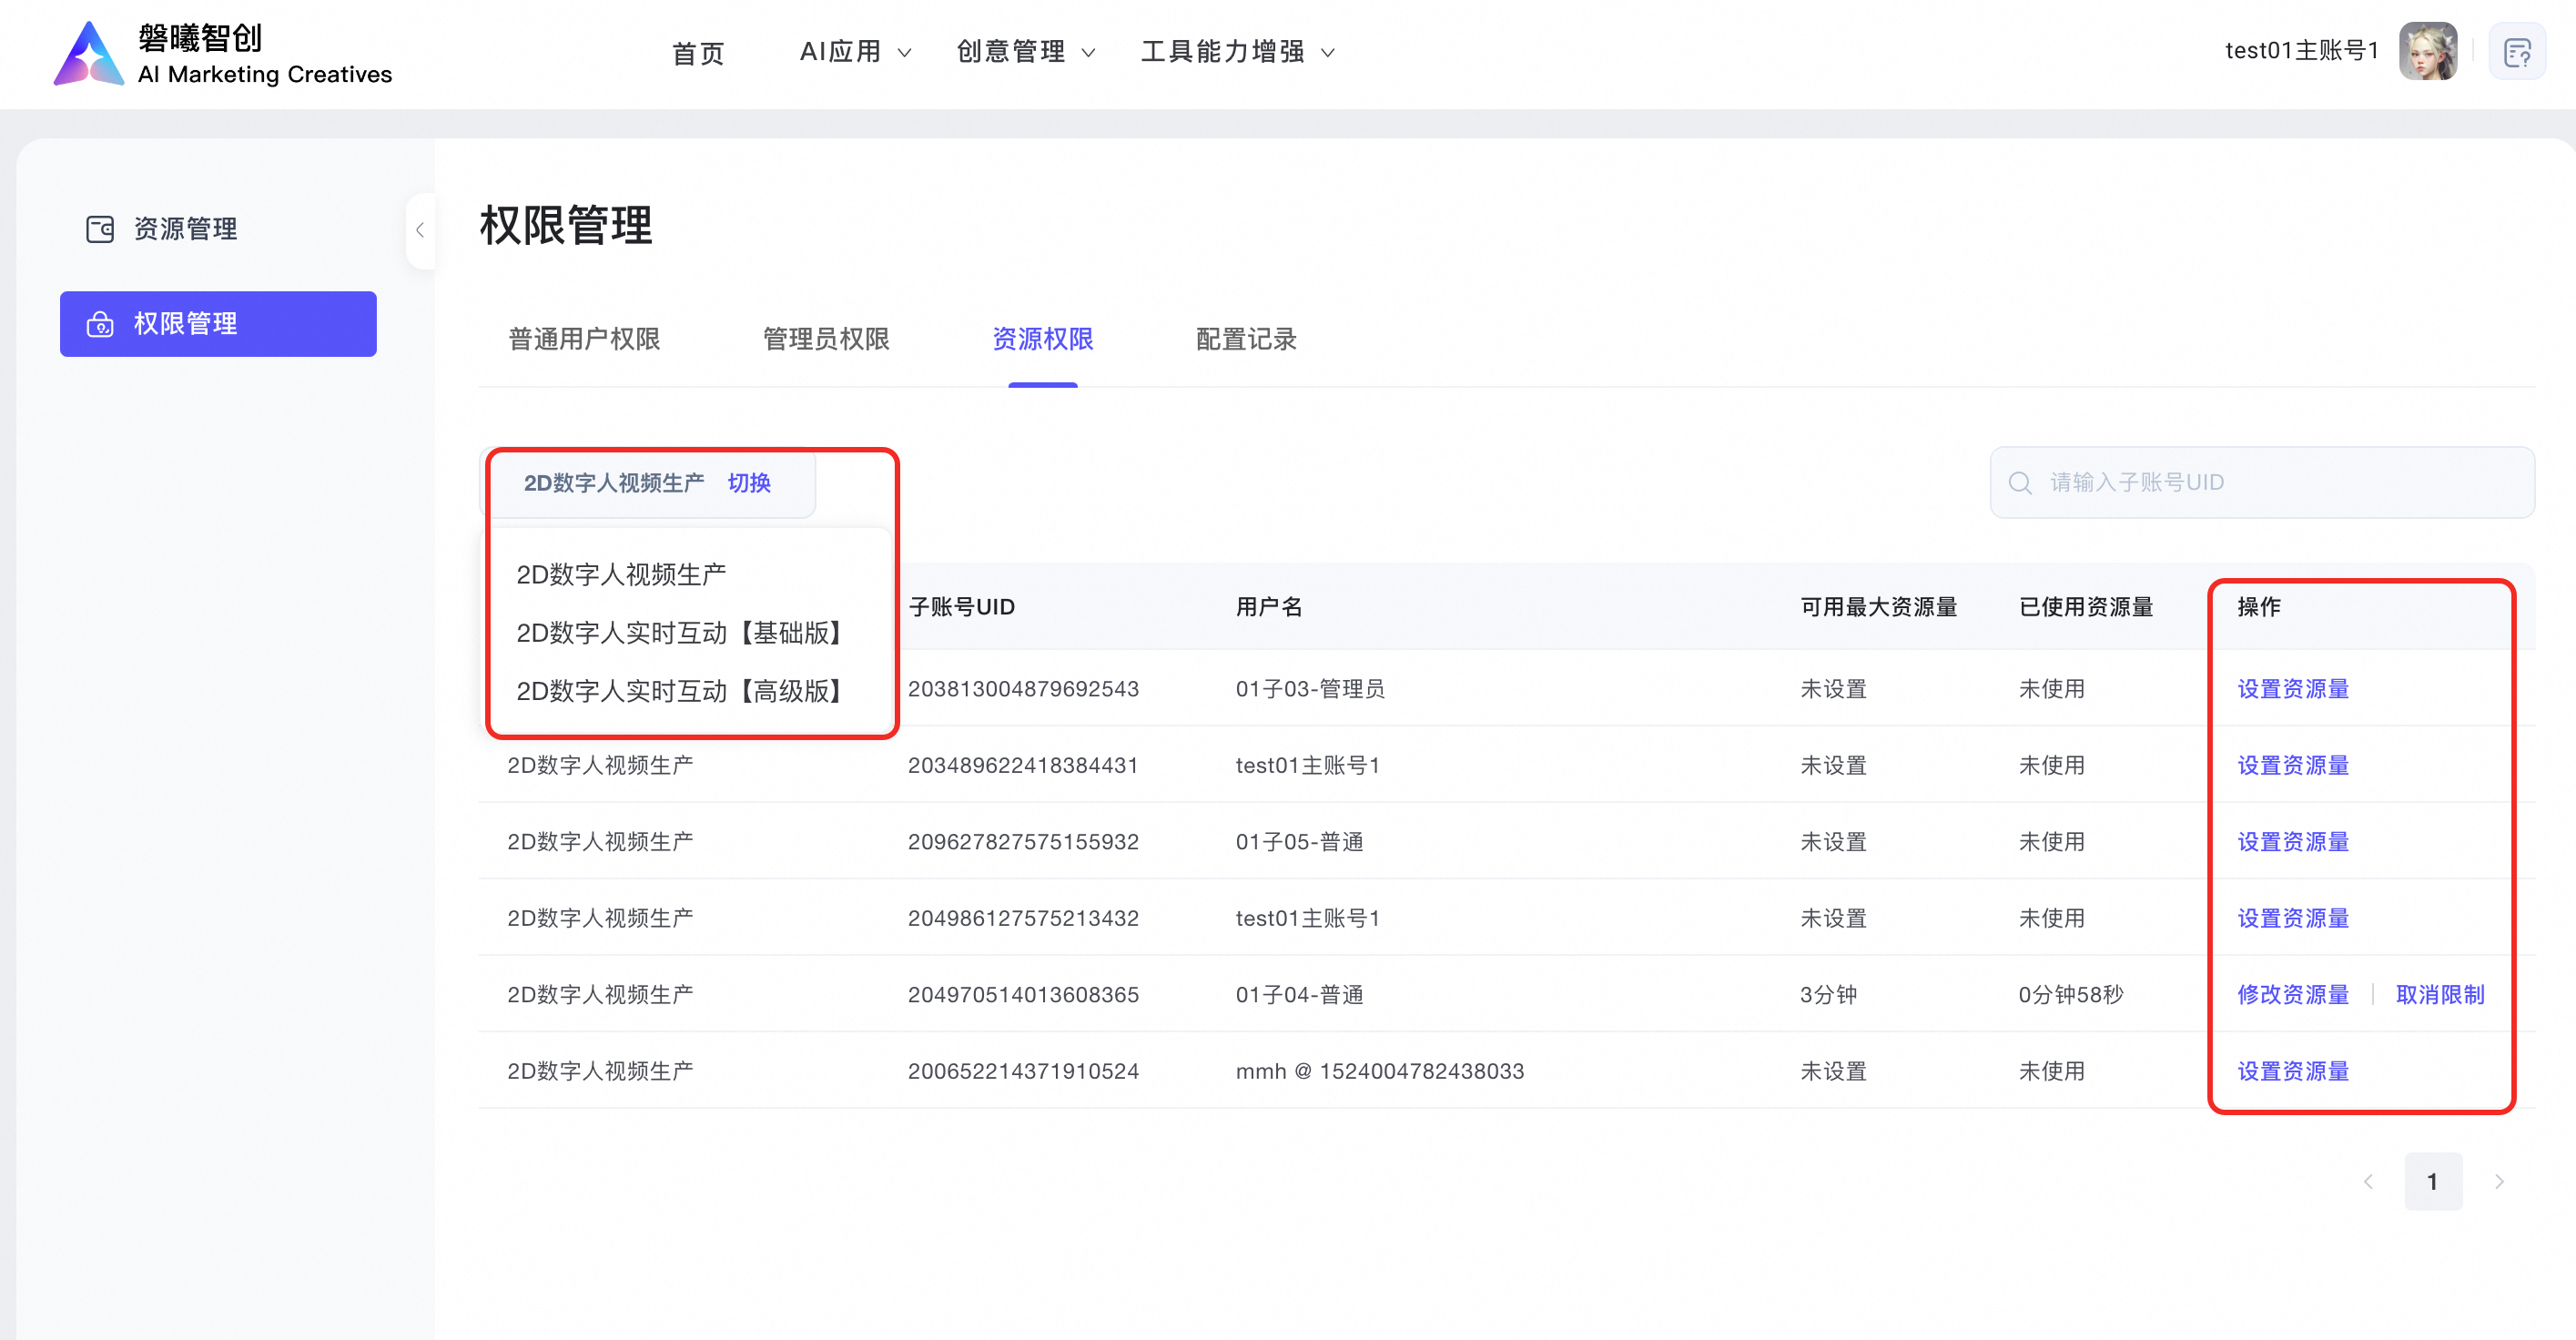Collapse the sidebar with the chevron handle

click(x=421, y=230)
